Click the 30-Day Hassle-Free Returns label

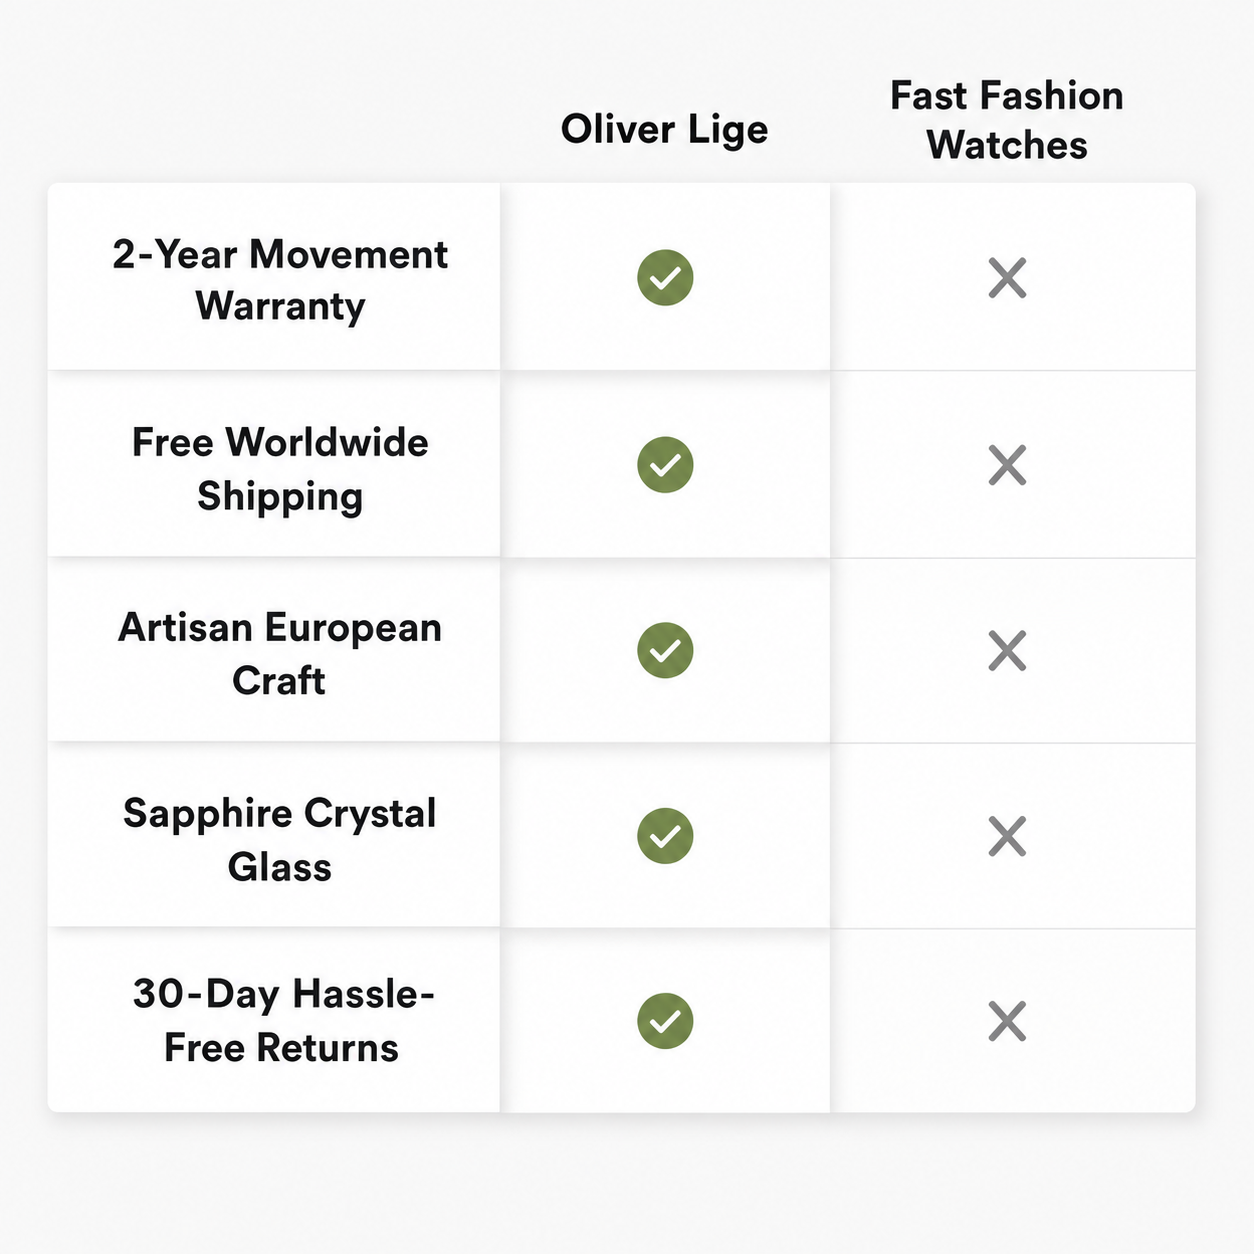pos(282,1020)
